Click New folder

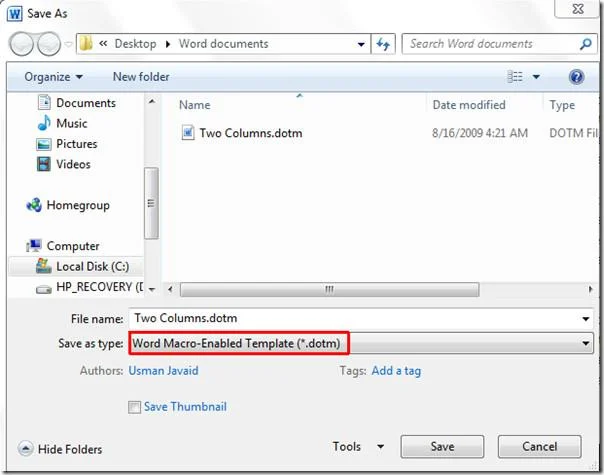click(141, 77)
